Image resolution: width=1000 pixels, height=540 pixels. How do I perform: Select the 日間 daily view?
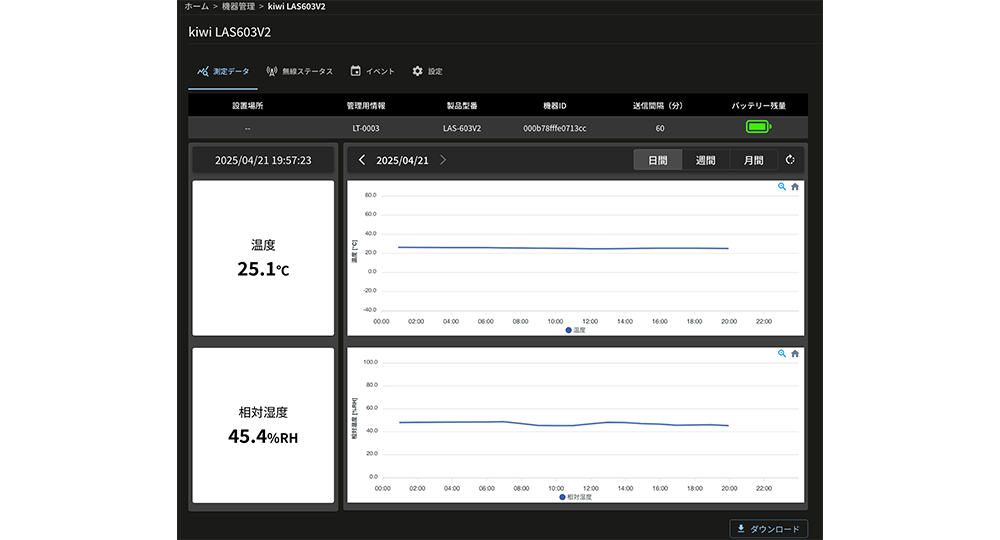point(658,160)
